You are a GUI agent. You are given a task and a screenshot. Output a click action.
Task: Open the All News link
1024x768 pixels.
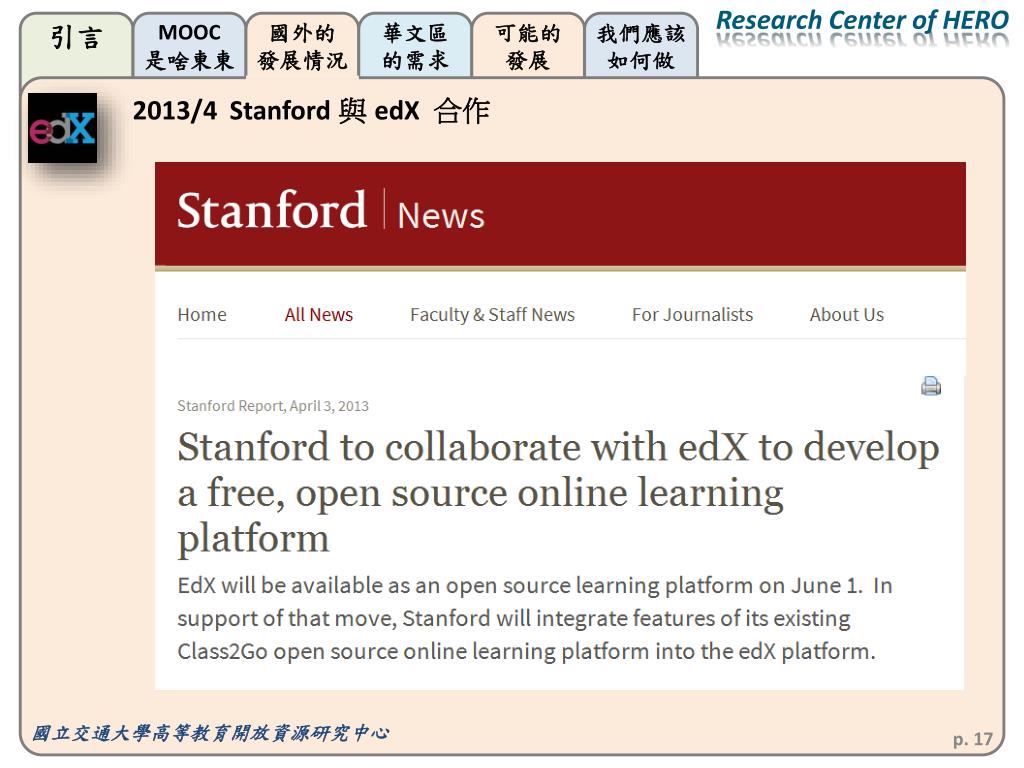(x=319, y=315)
